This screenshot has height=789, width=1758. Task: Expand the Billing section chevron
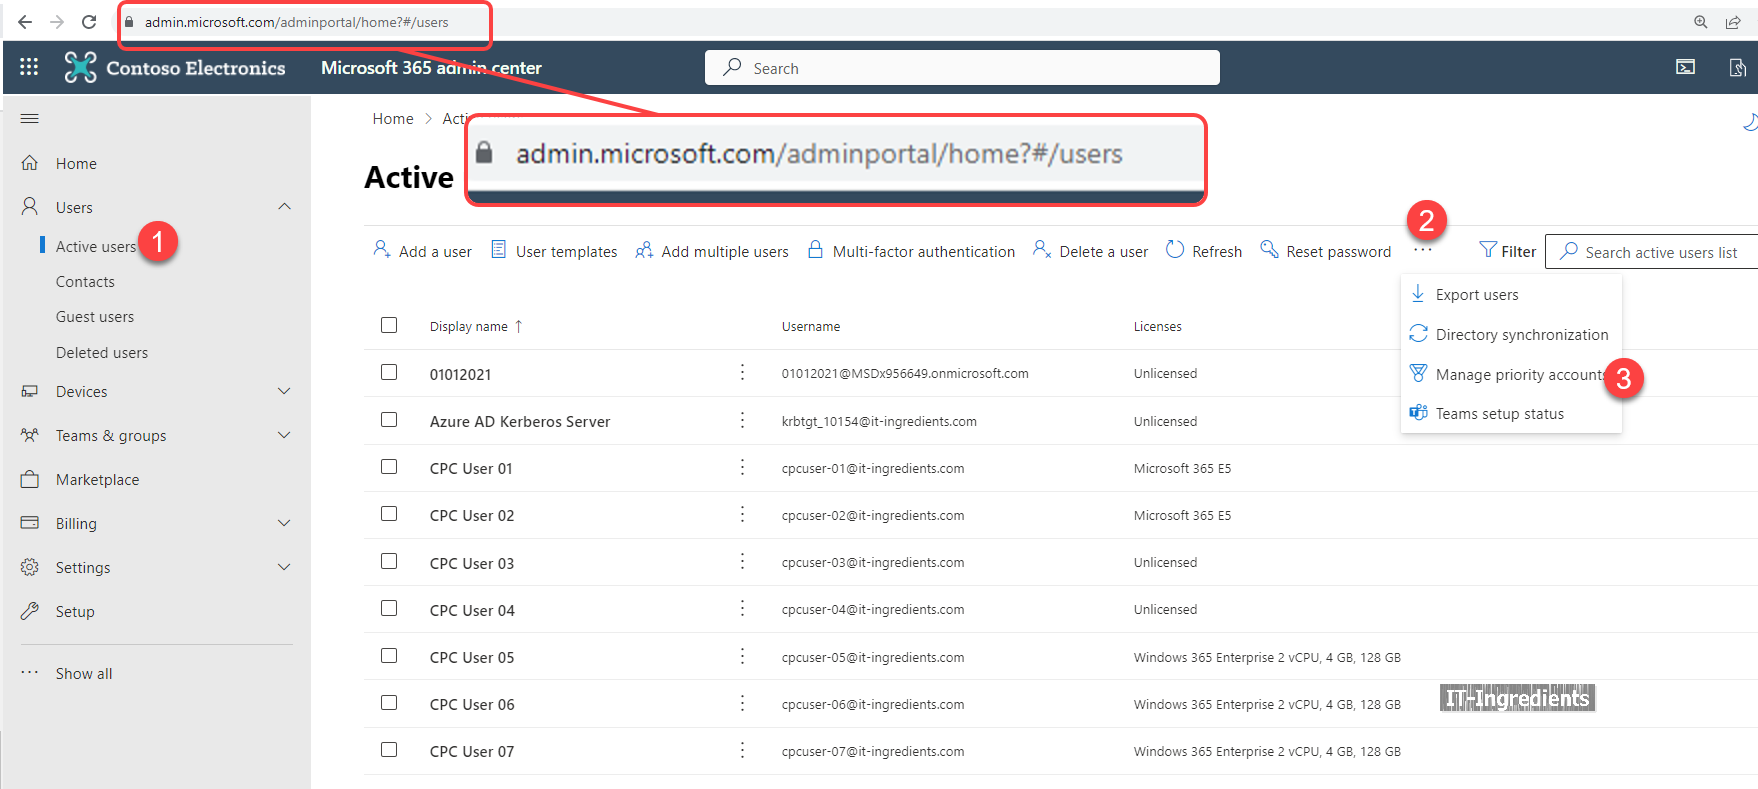pyautogui.click(x=284, y=523)
